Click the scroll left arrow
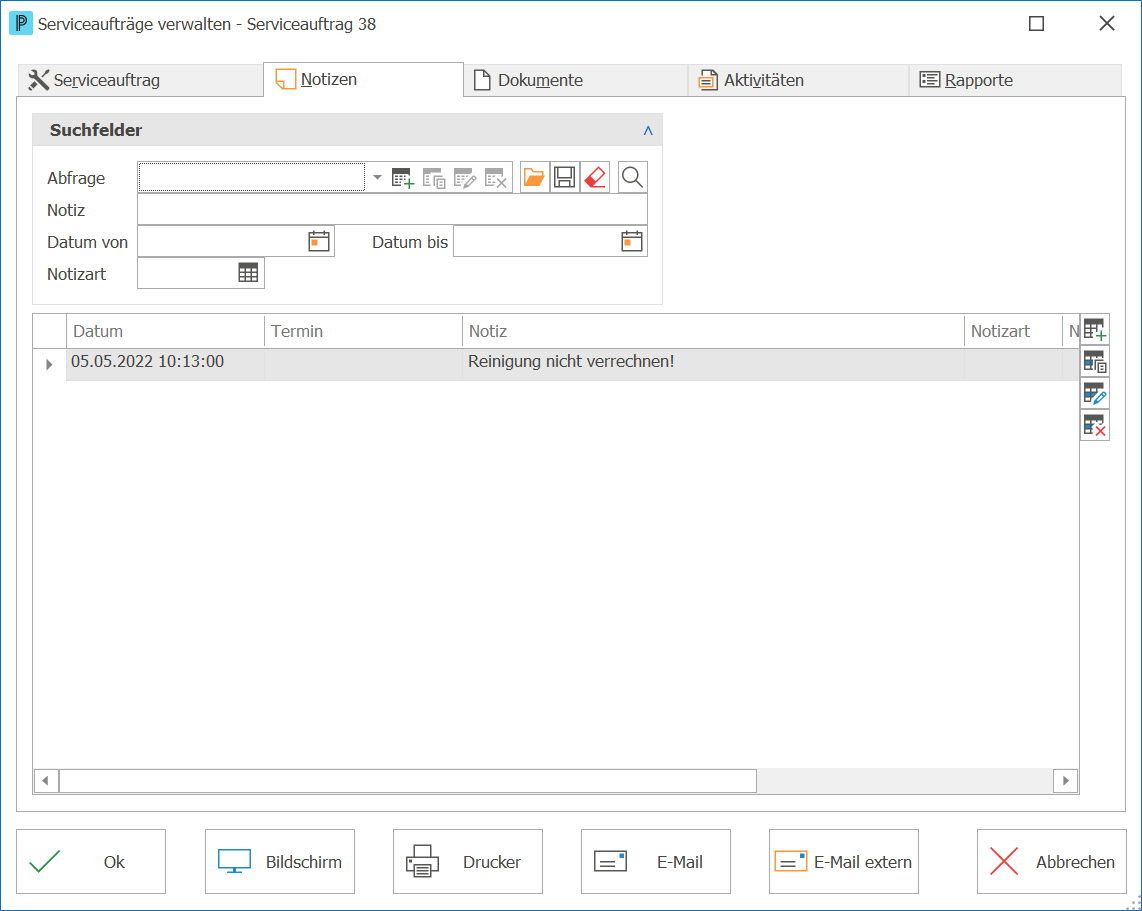 46,781
